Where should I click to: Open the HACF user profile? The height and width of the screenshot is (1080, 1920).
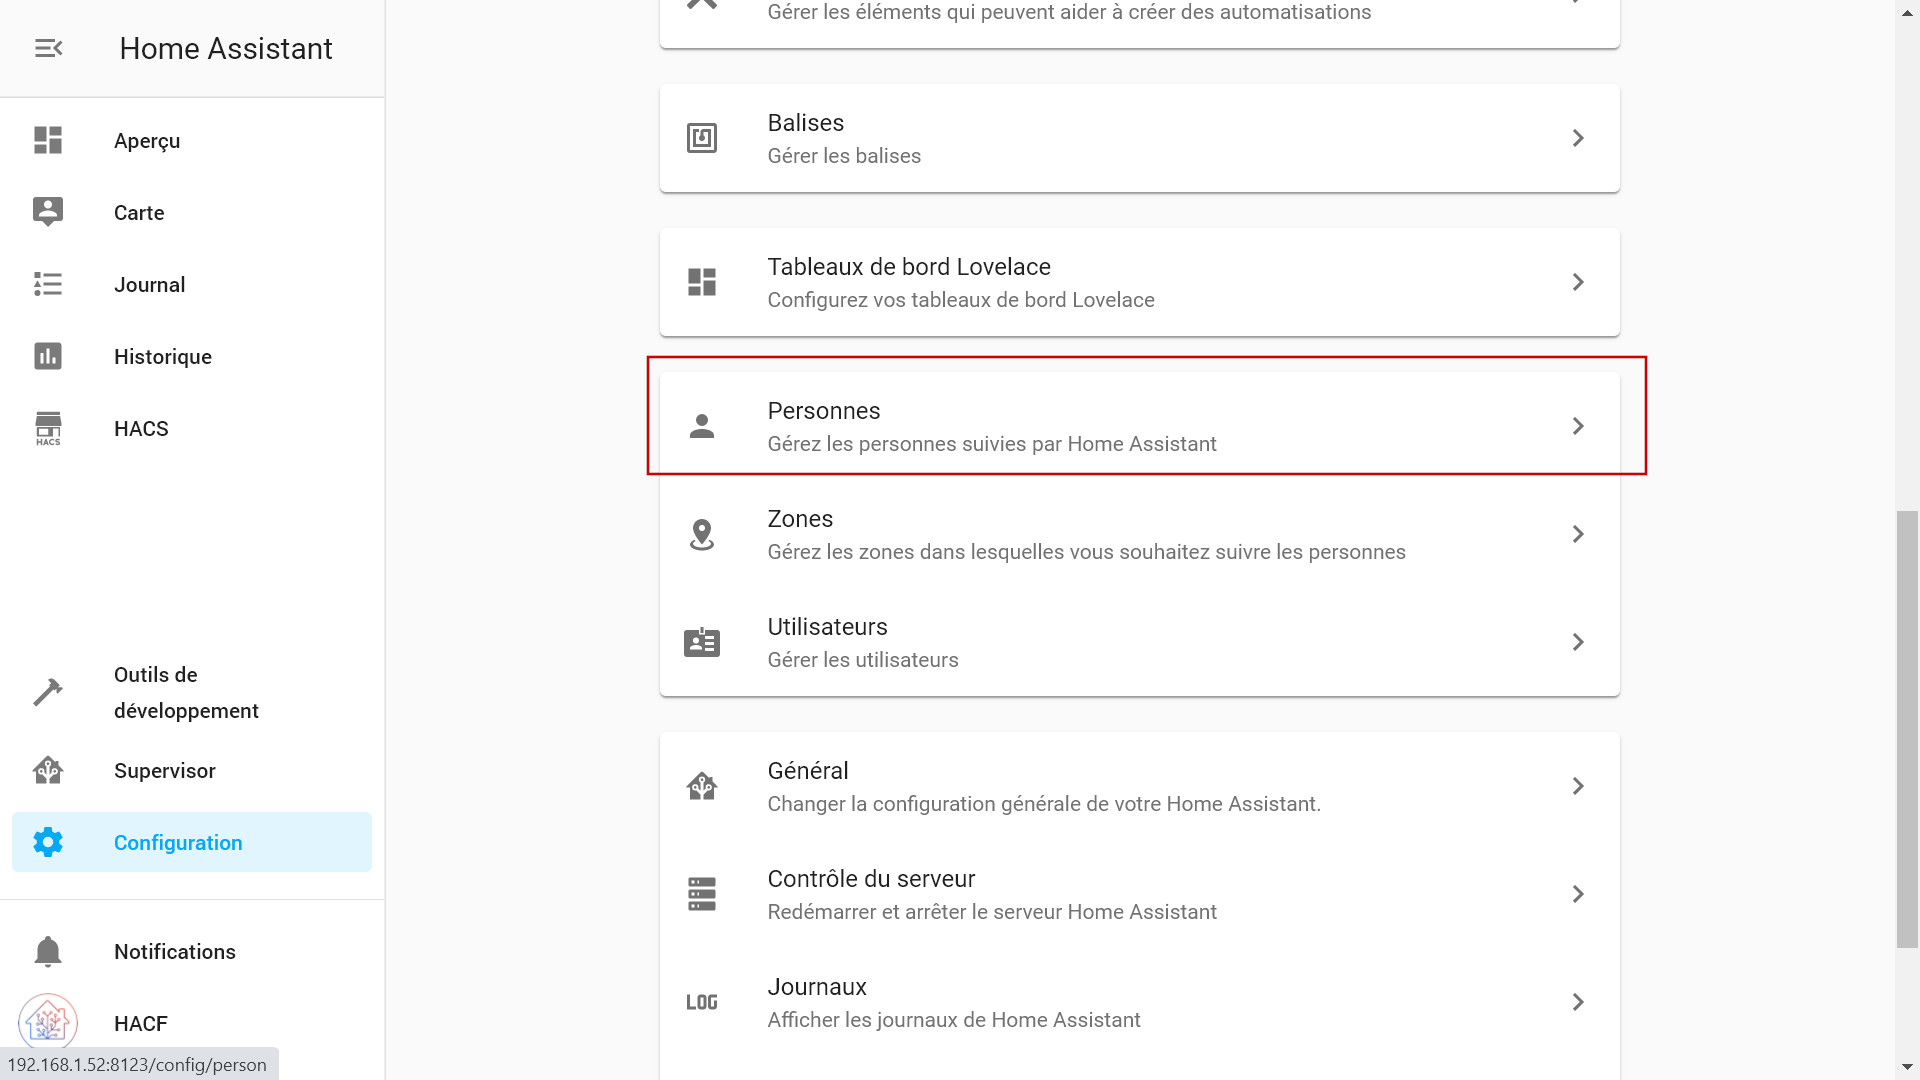click(192, 1023)
